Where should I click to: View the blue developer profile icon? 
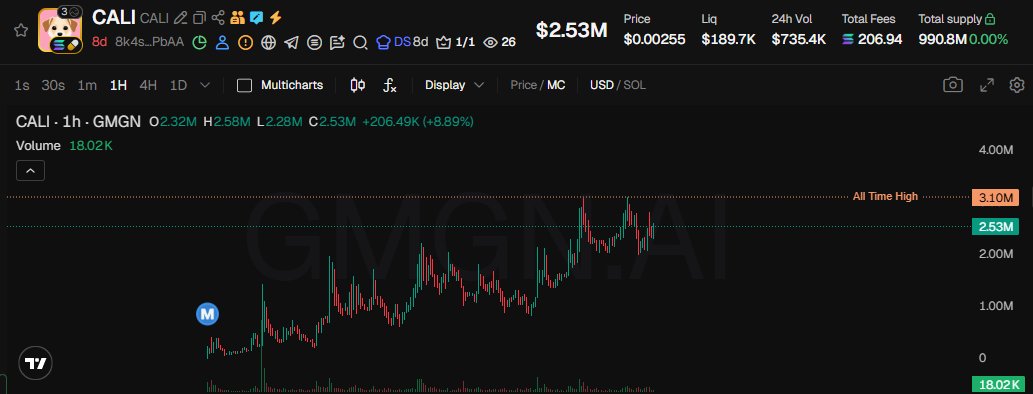(223, 43)
